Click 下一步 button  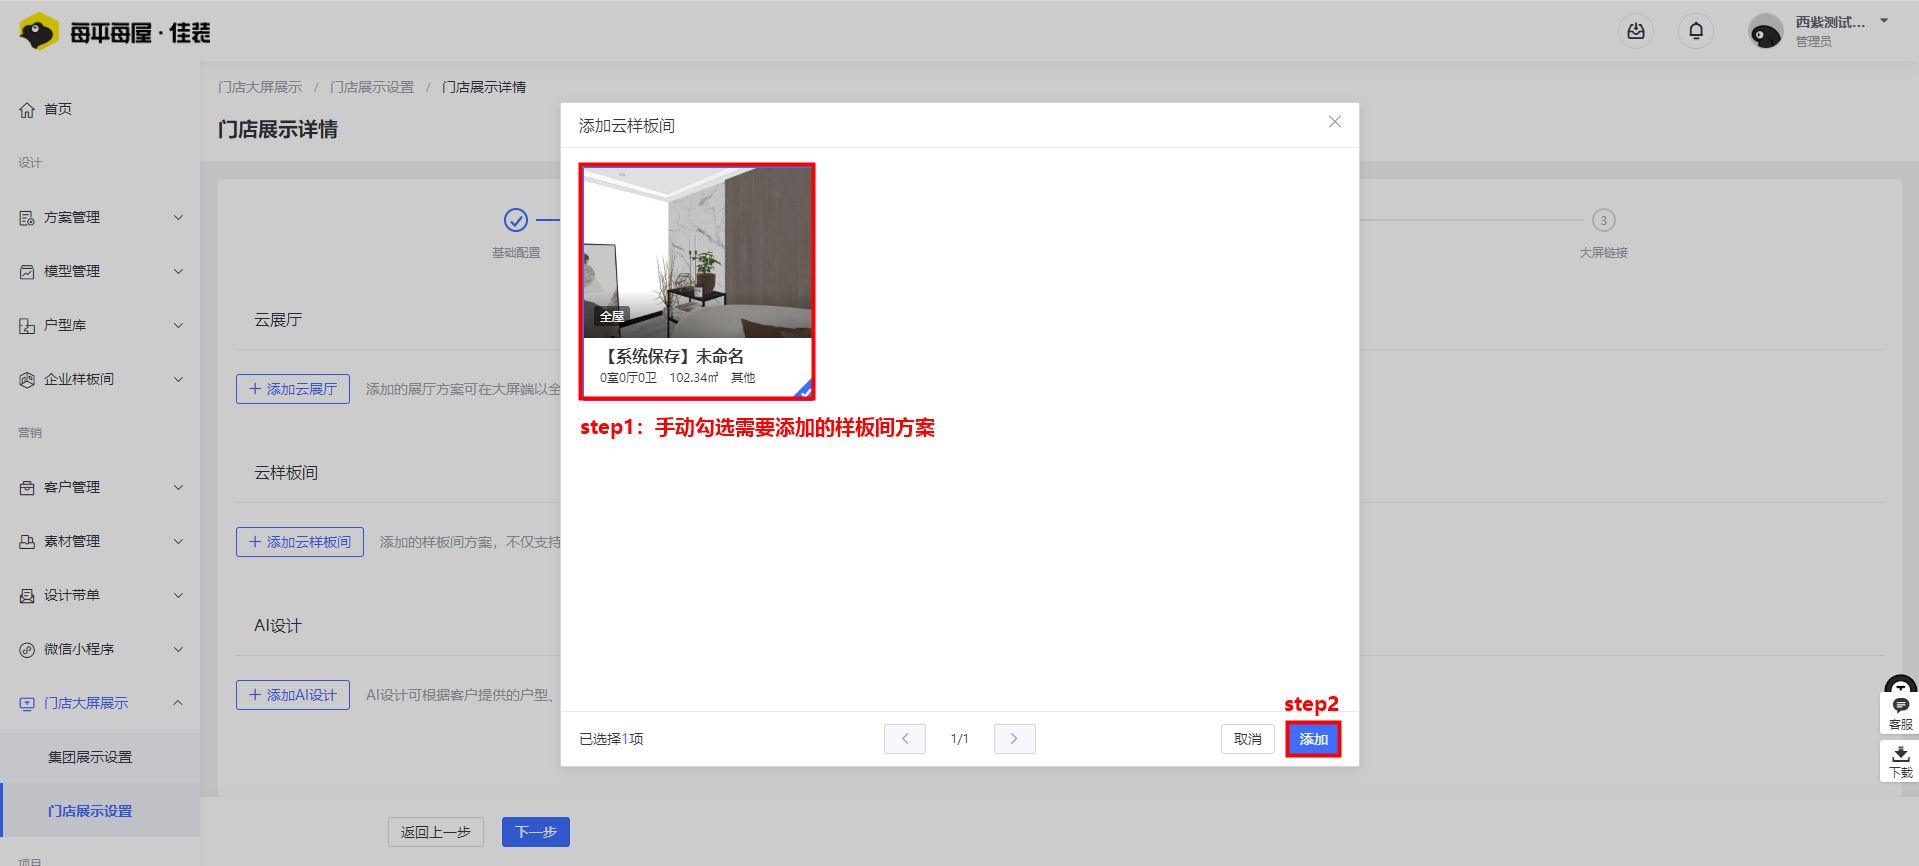point(536,832)
